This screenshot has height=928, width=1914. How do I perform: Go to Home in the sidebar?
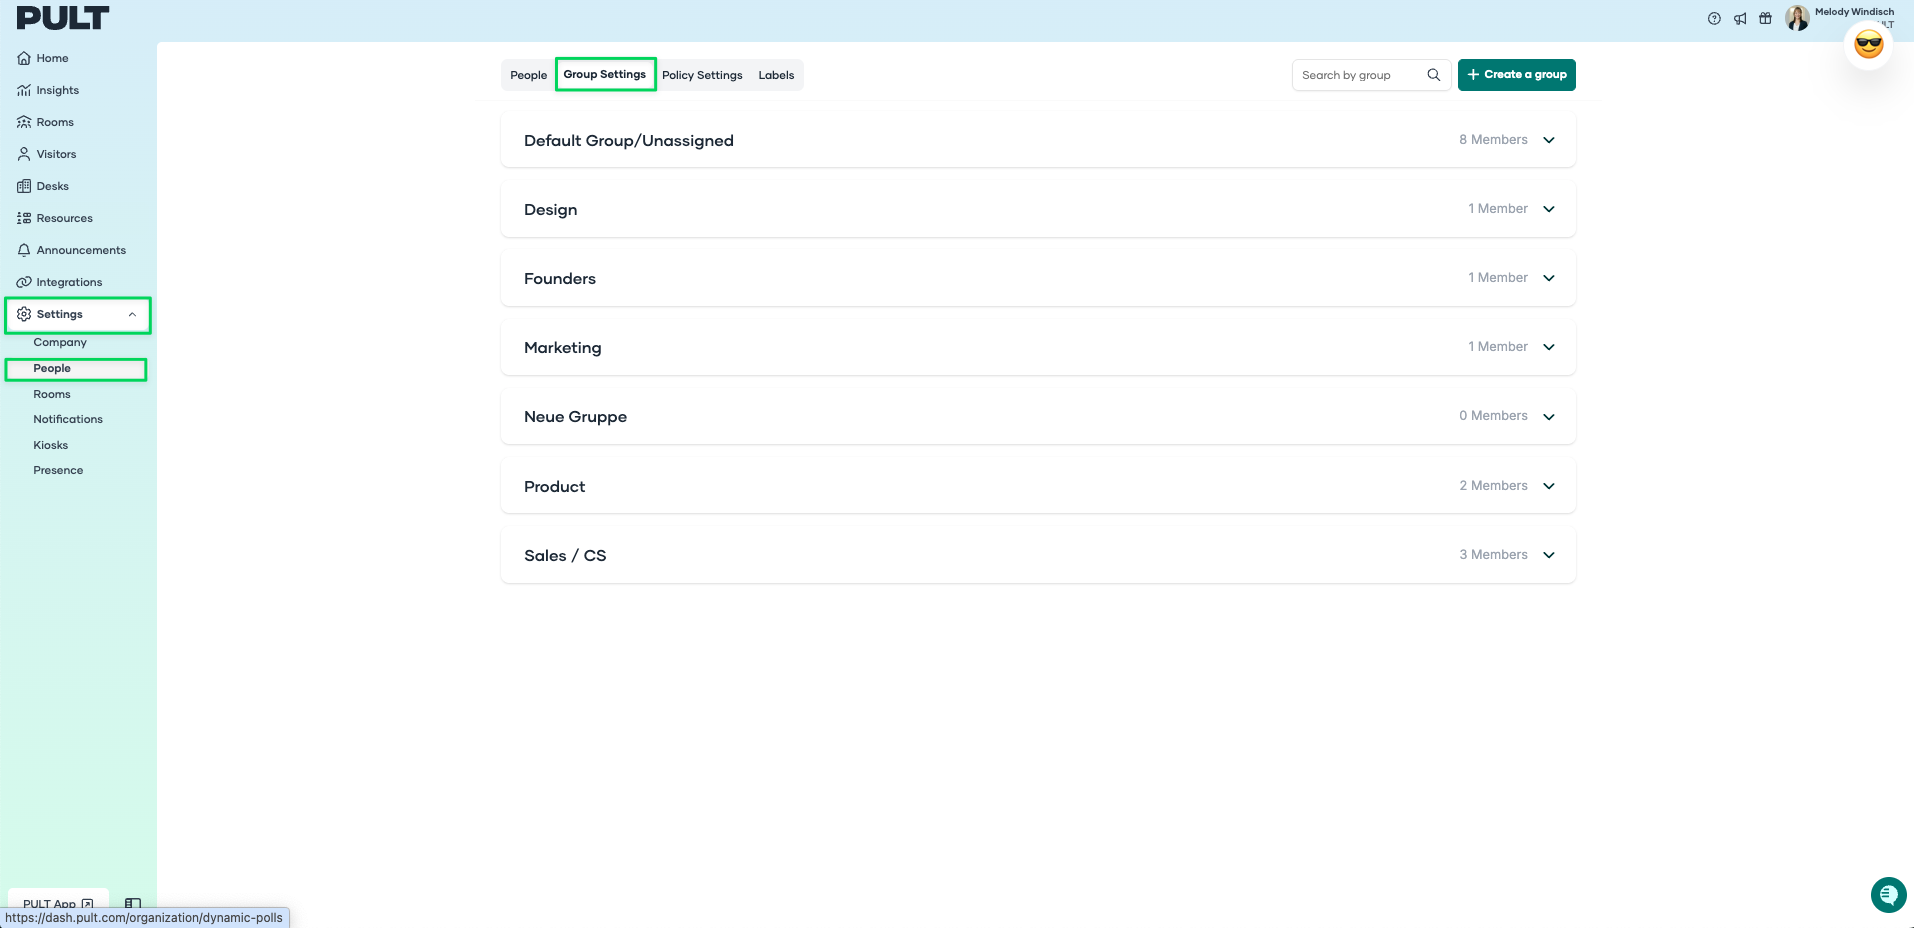click(x=43, y=58)
